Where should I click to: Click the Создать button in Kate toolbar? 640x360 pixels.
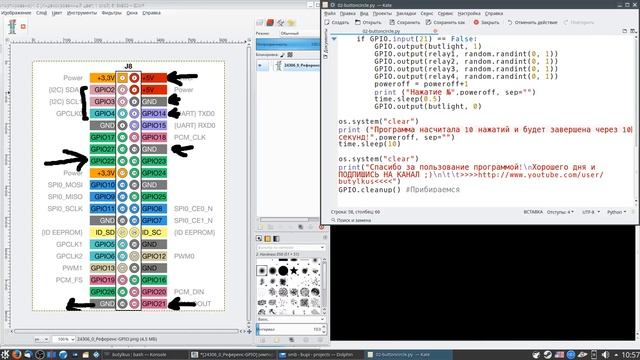[x=336, y=22]
